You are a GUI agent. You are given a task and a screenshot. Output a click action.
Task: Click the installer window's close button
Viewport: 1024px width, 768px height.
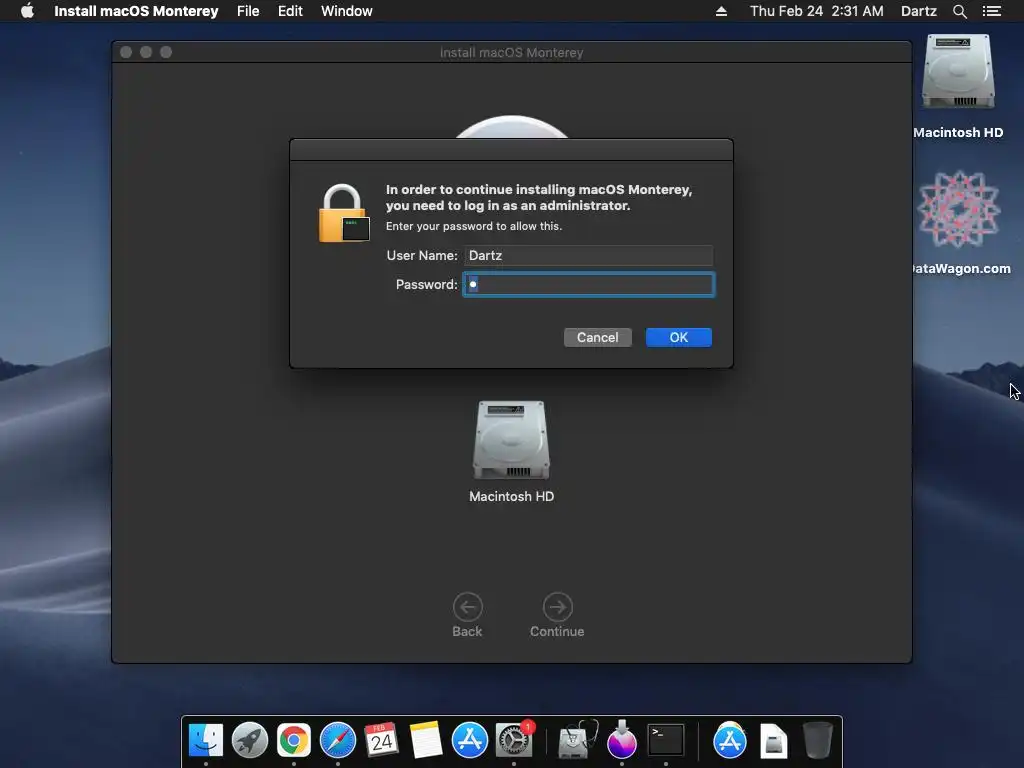126,52
